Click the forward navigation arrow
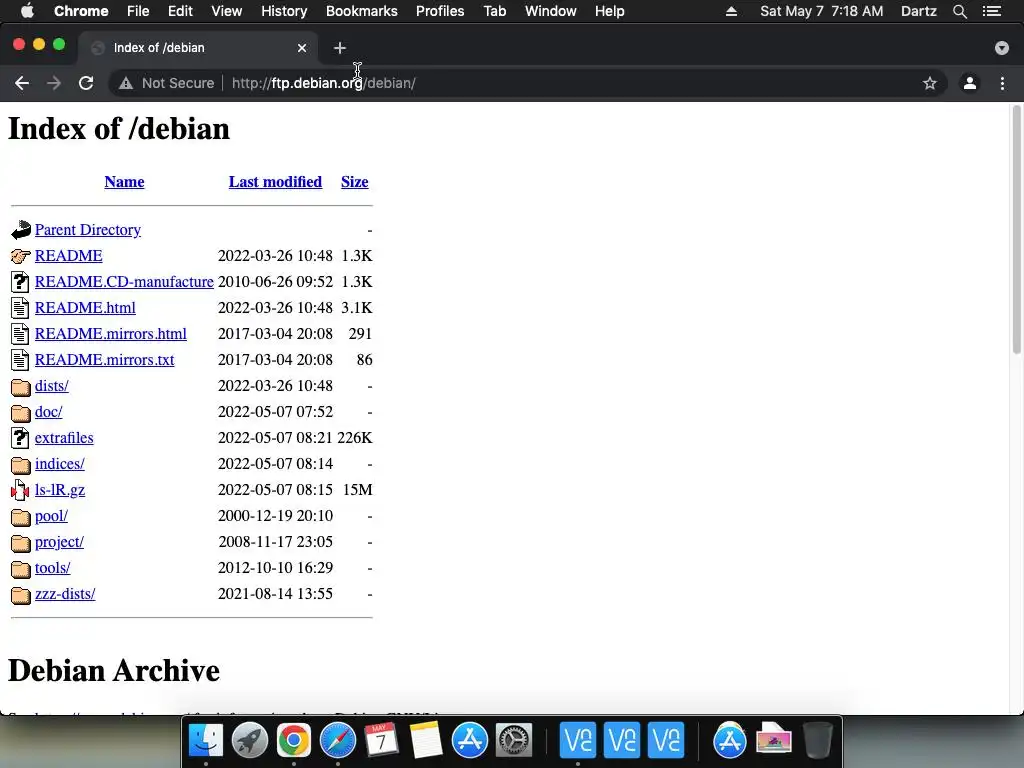The image size is (1024, 768). pos(54,83)
